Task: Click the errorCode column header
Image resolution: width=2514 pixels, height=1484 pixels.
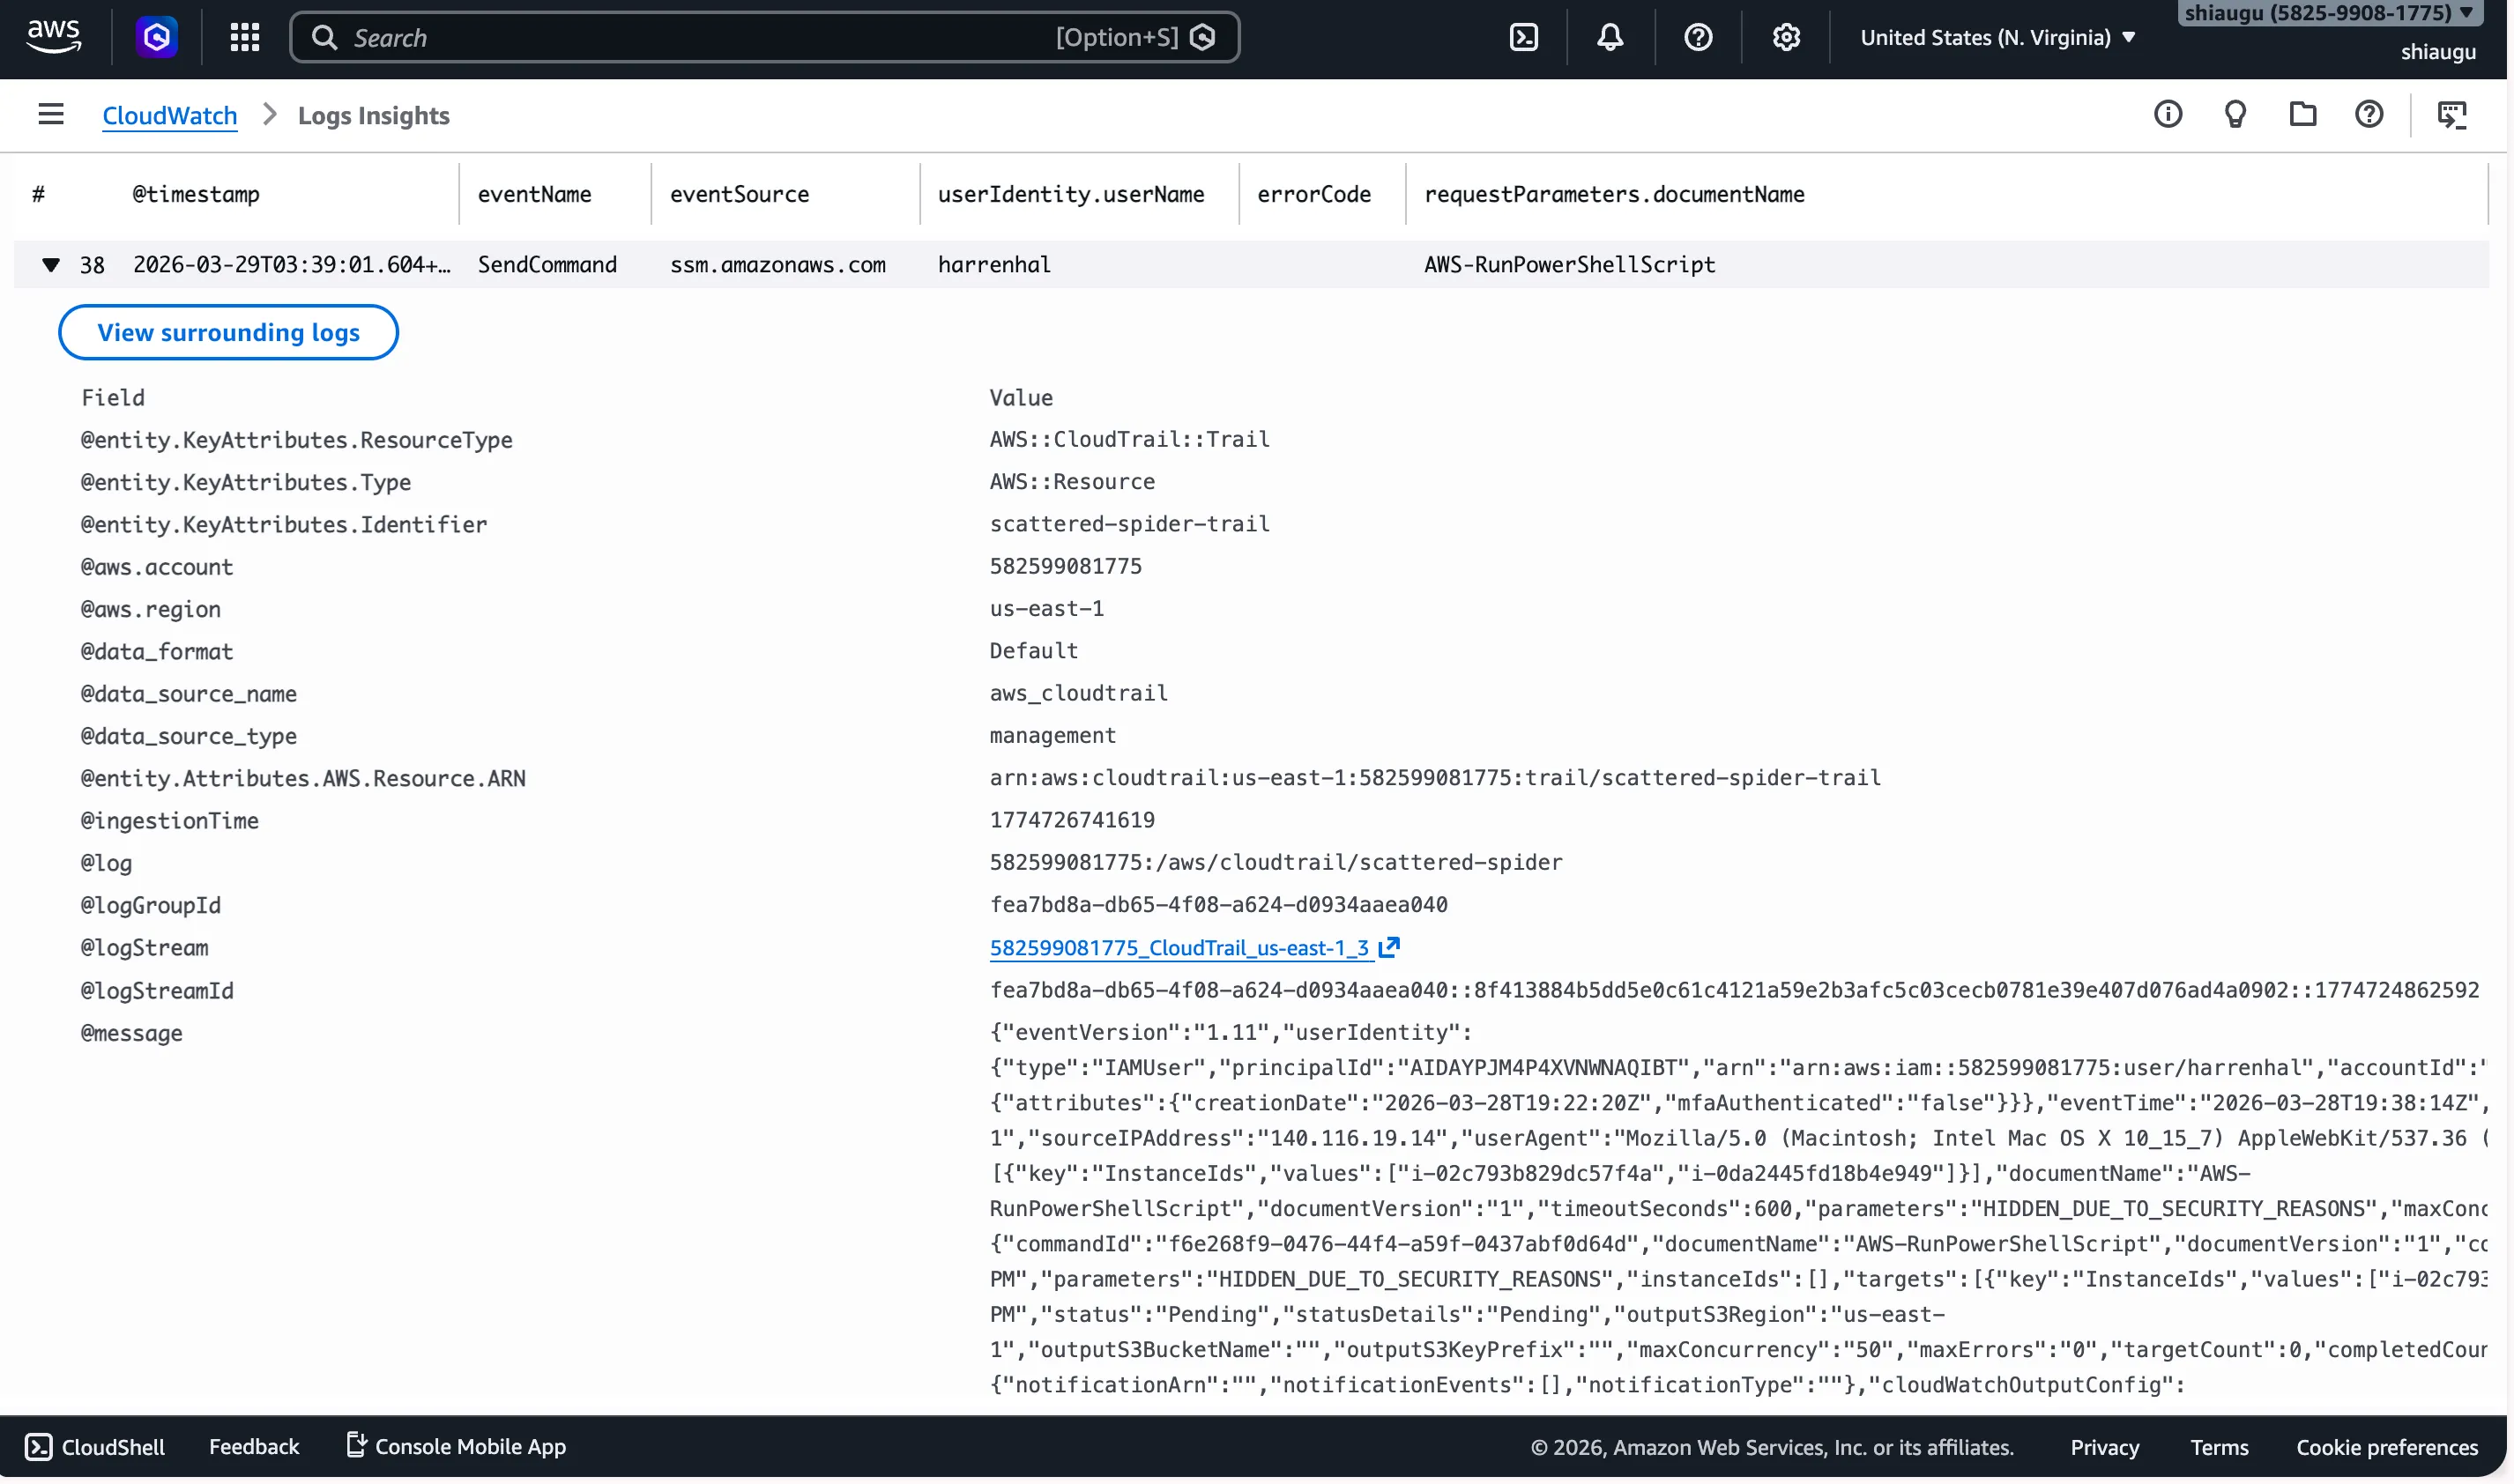Action: point(1315,194)
